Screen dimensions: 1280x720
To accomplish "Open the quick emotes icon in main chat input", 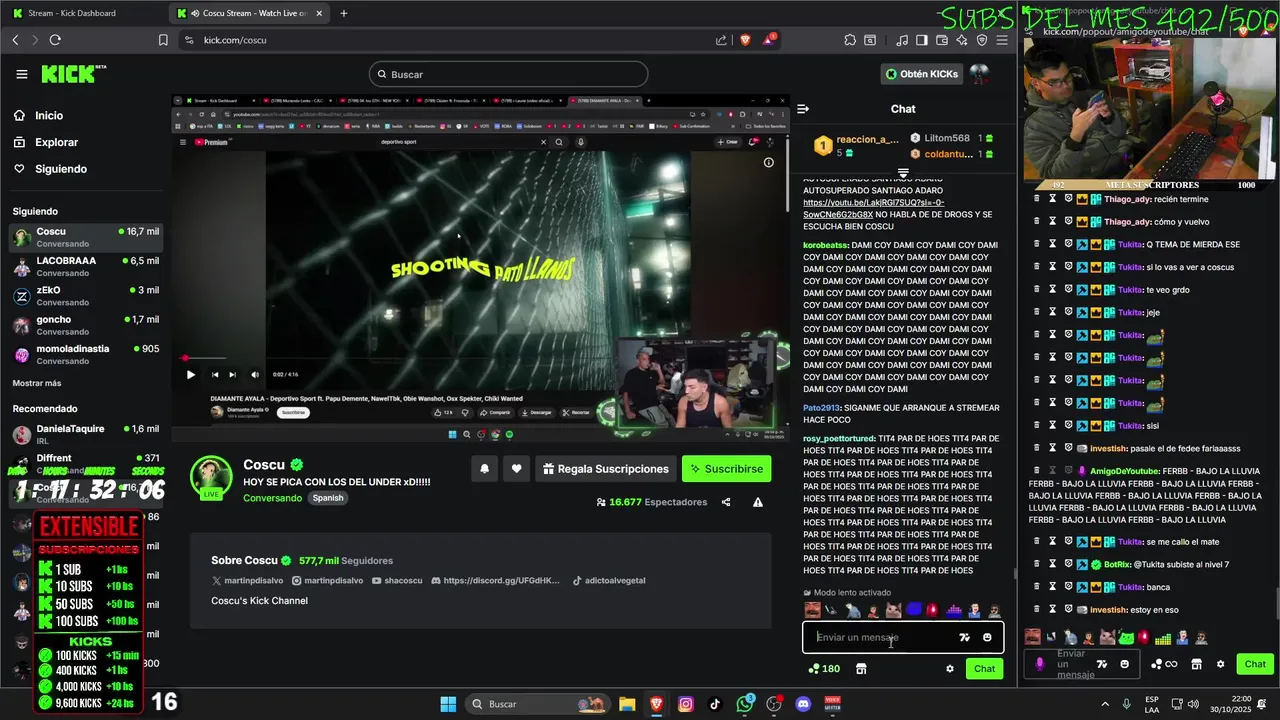I will click(964, 637).
